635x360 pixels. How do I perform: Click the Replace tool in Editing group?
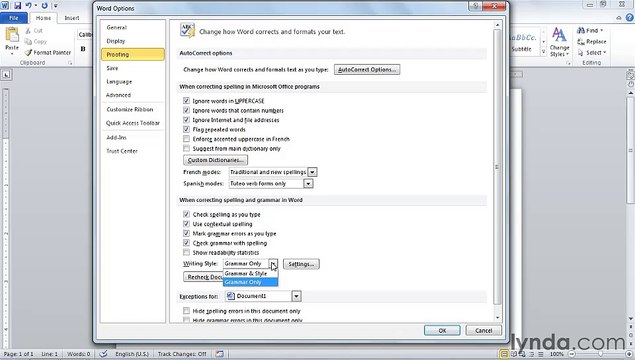pos(592,42)
